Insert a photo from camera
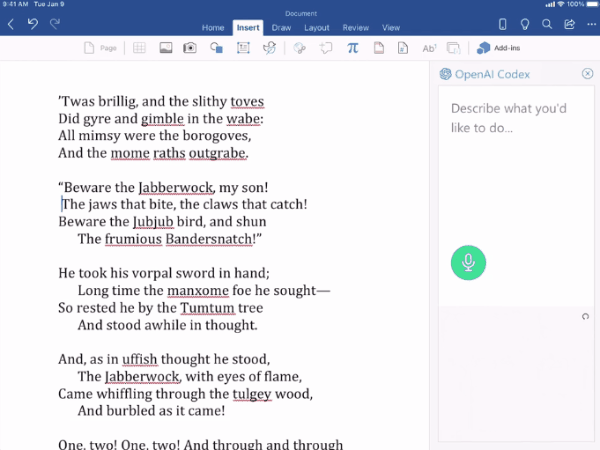 pos(190,48)
